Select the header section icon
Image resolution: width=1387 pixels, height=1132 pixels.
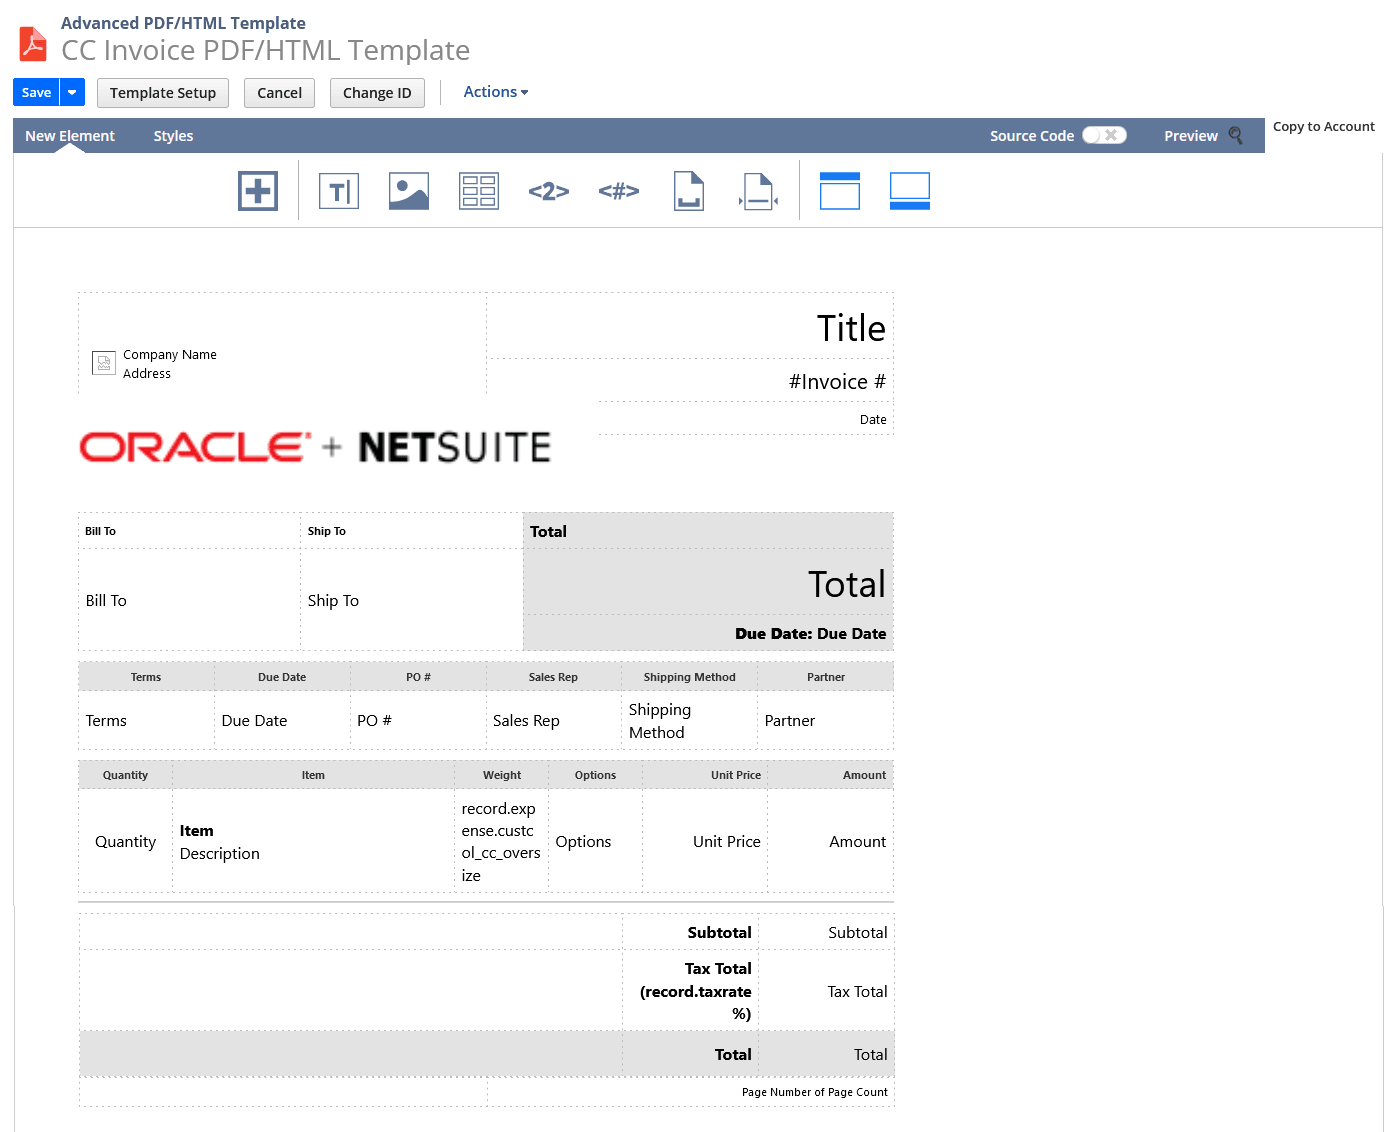pos(840,191)
